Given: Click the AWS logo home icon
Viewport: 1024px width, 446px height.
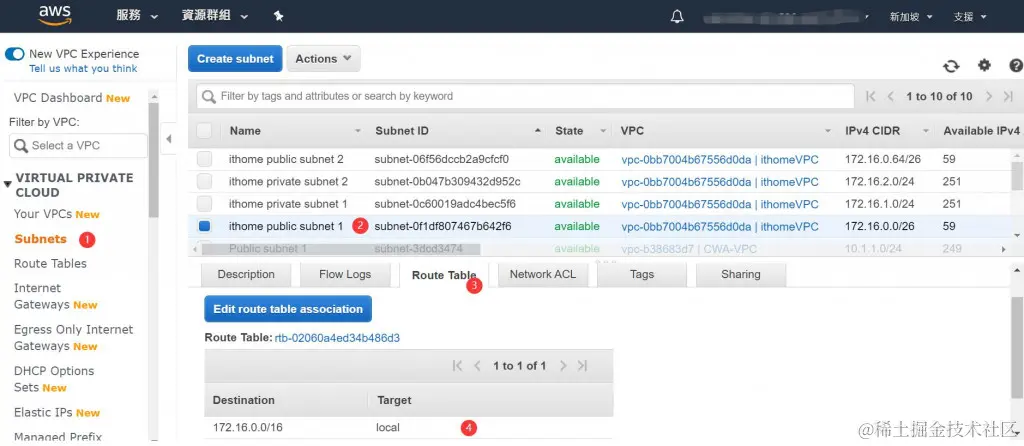Looking at the screenshot, I should point(55,16).
